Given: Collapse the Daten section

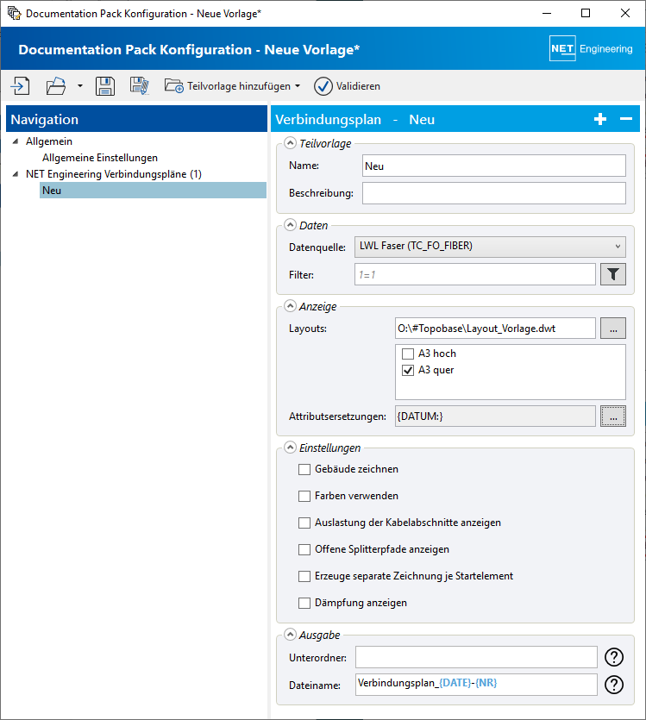Looking at the screenshot, I should pos(290,225).
